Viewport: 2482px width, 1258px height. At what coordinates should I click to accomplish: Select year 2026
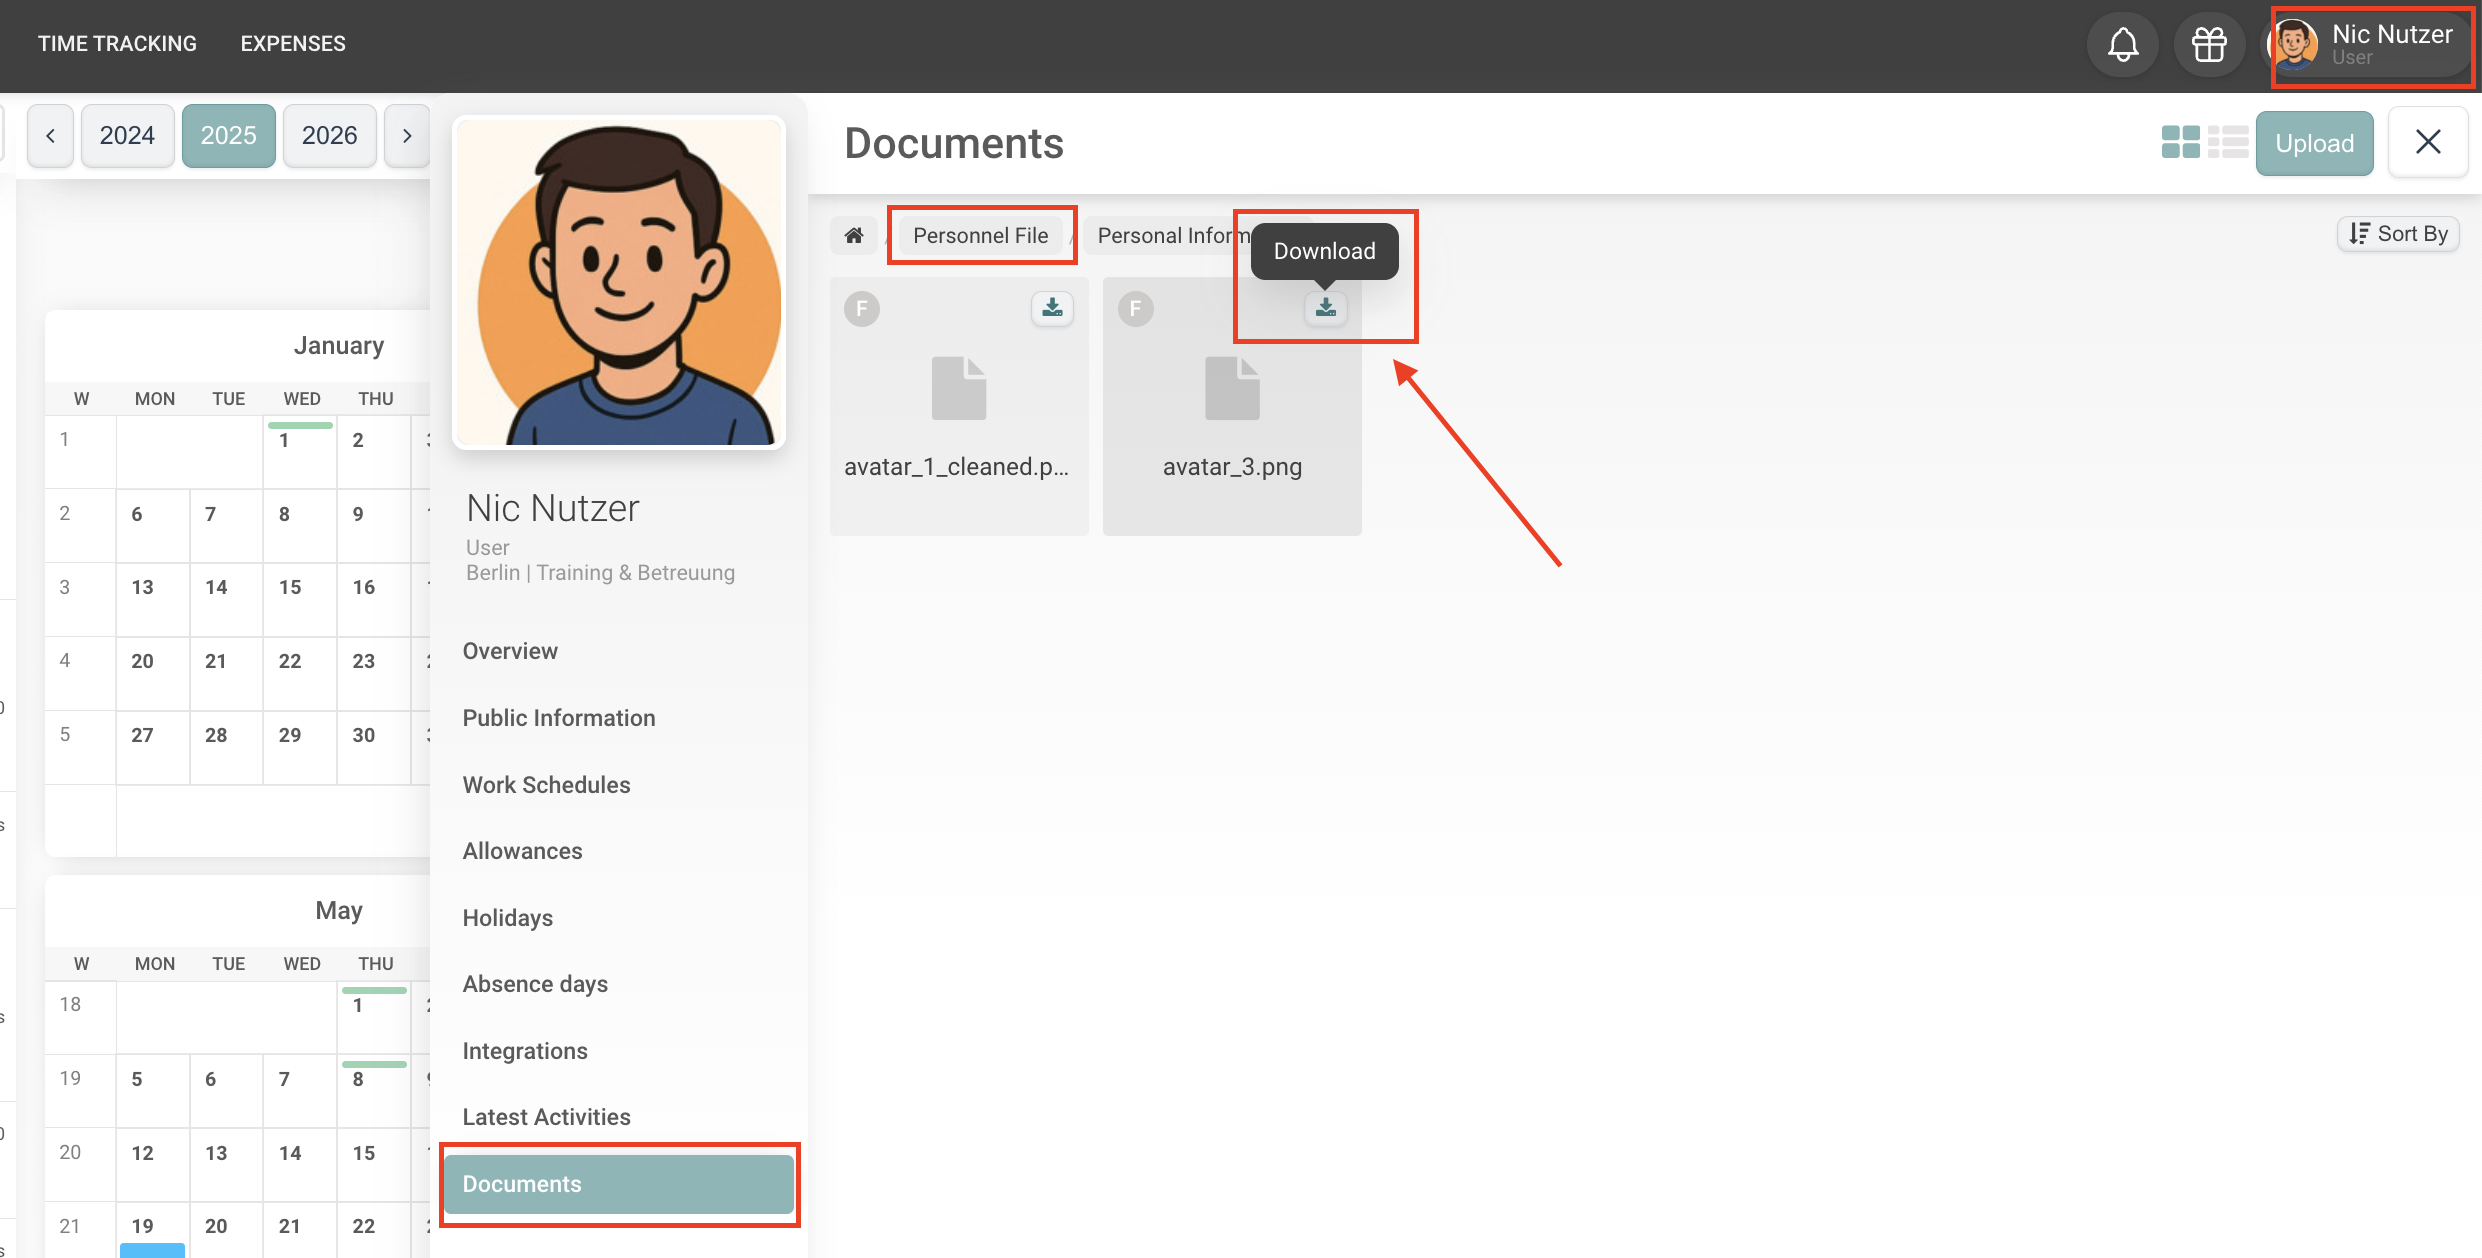pyautogui.click(x=329, y=135)
